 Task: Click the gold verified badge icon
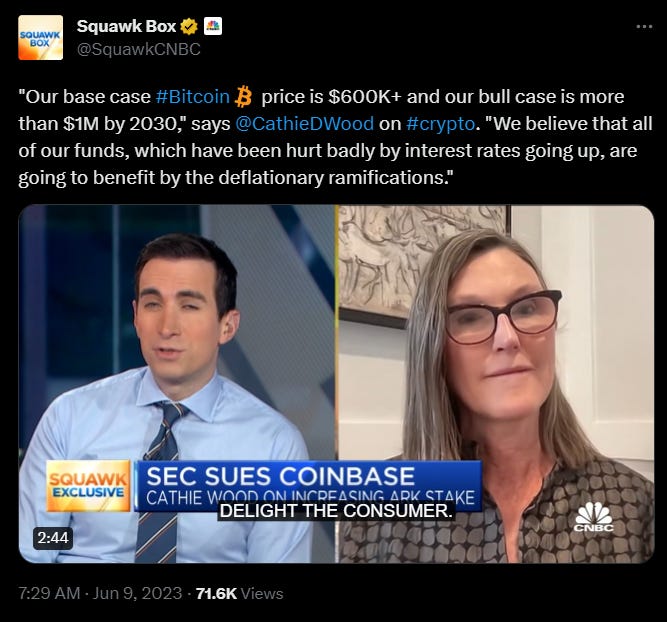click(x=189, y=27)
